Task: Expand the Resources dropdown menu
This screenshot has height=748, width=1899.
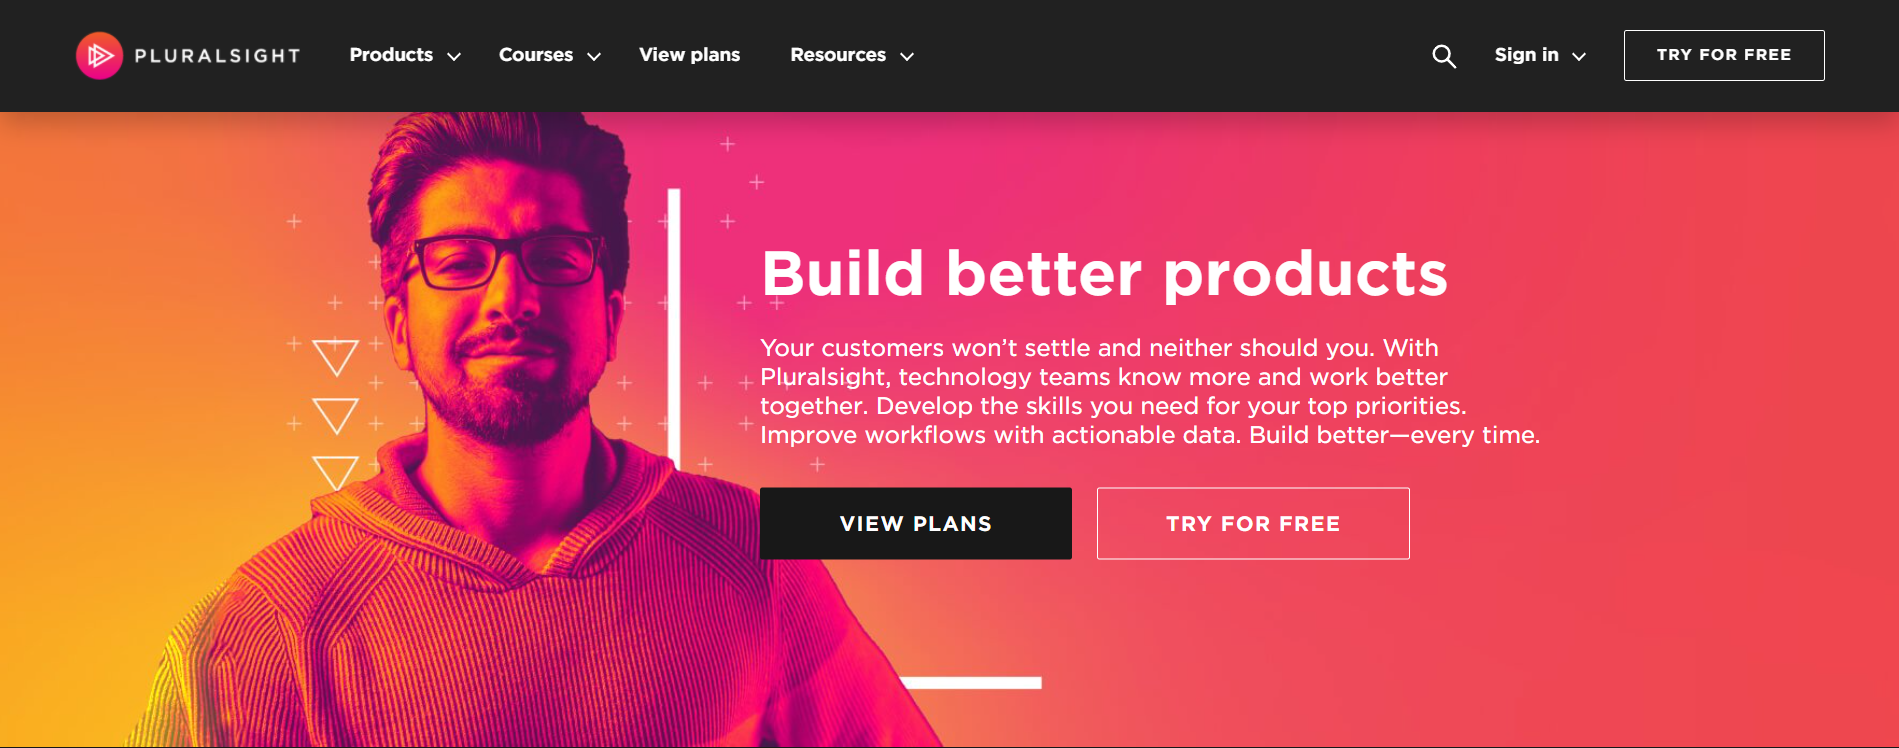Action: [837, 55]
